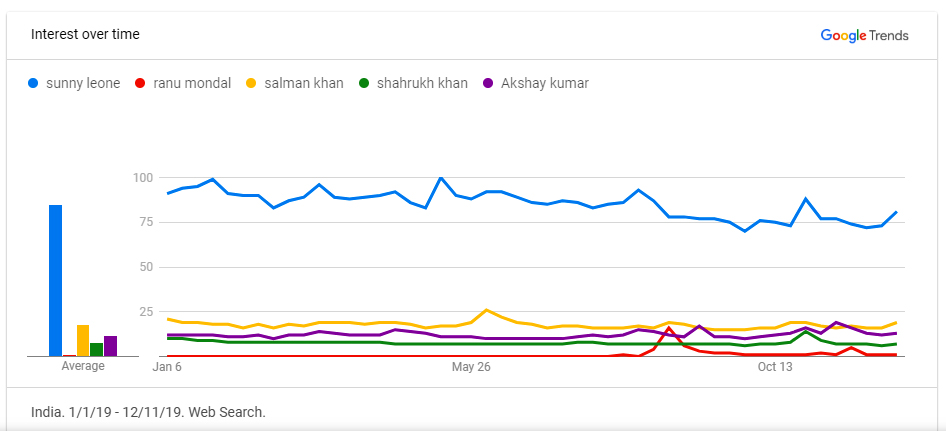946x431 pixels.
Task: Click the Oct 13 axis label
Action: pos(775,367)
